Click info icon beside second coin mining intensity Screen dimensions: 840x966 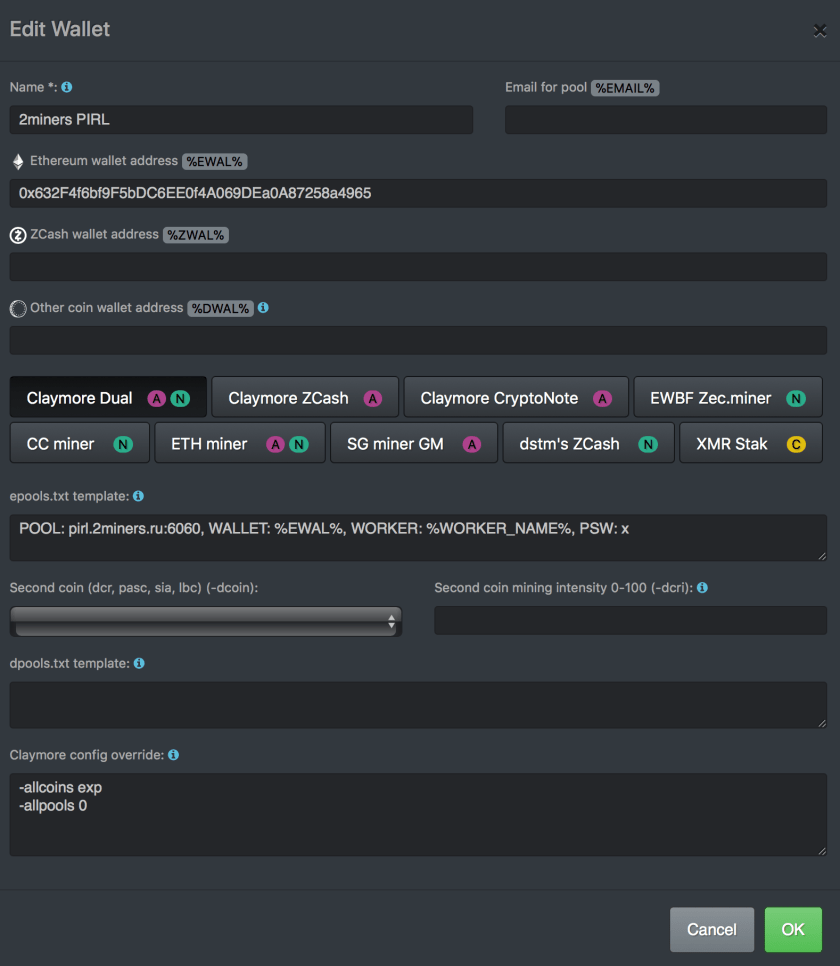(702, 588)
